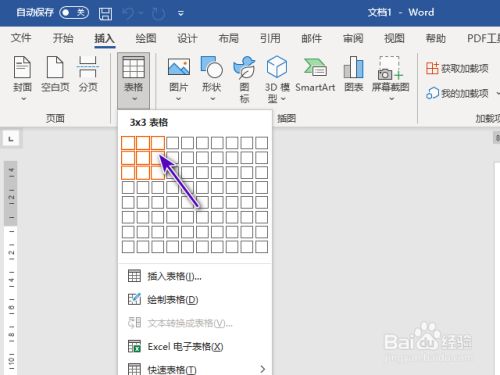This screenshot has height=375, width=500.
Task: Toggle the AutoSave switch
Action: (x=74, y=13)
